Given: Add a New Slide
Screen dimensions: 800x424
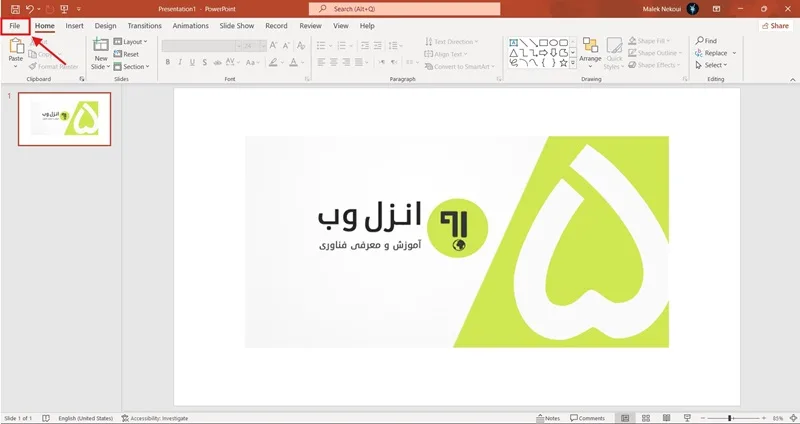Looking at the screenshot, I should point(101,54).
